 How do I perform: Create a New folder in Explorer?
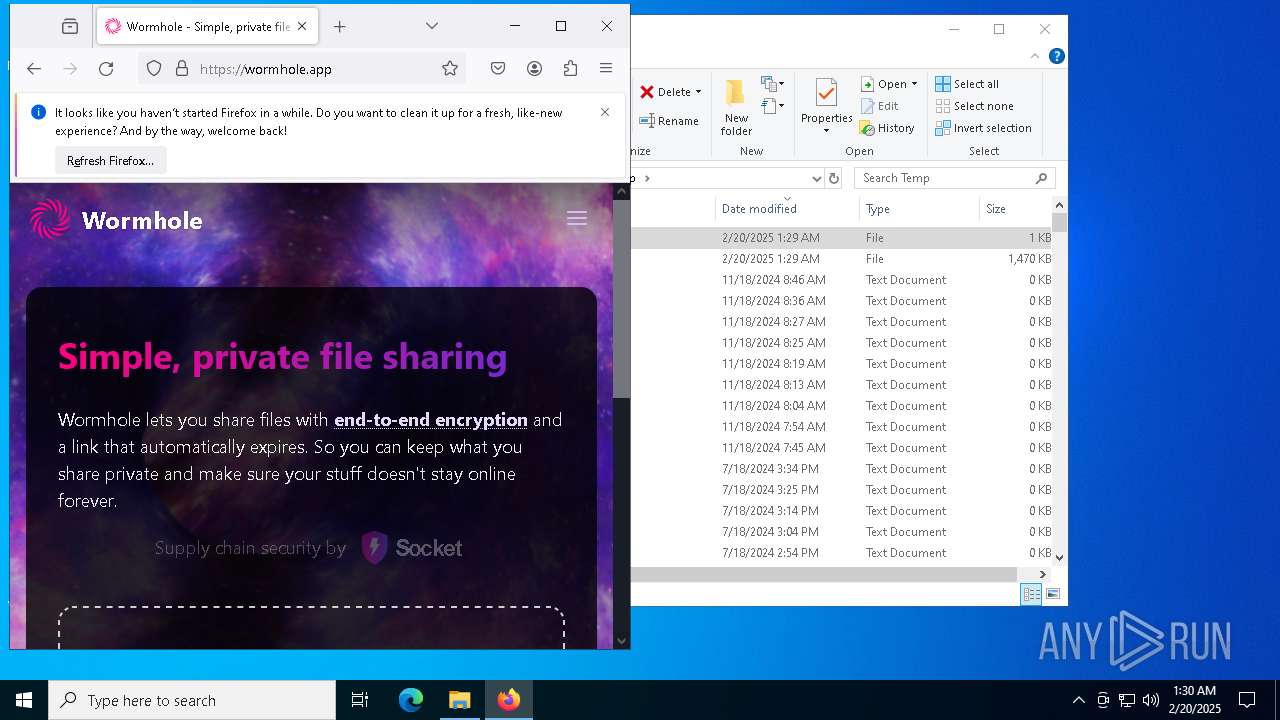click(736, 107)
